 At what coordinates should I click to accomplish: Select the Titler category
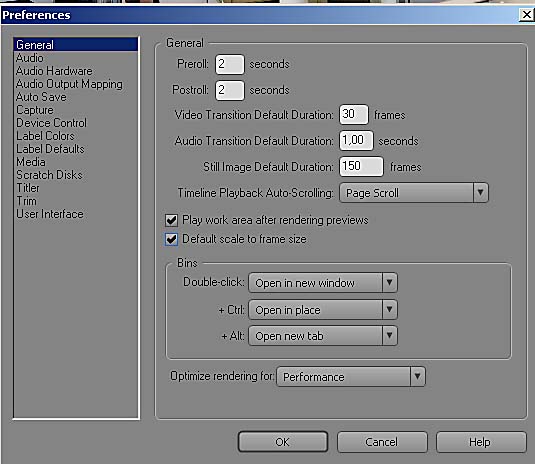click(28, 188)
